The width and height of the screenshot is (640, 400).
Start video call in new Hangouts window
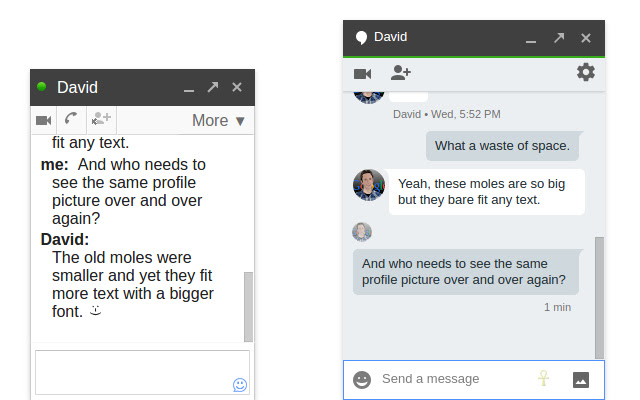pos(362,73)
